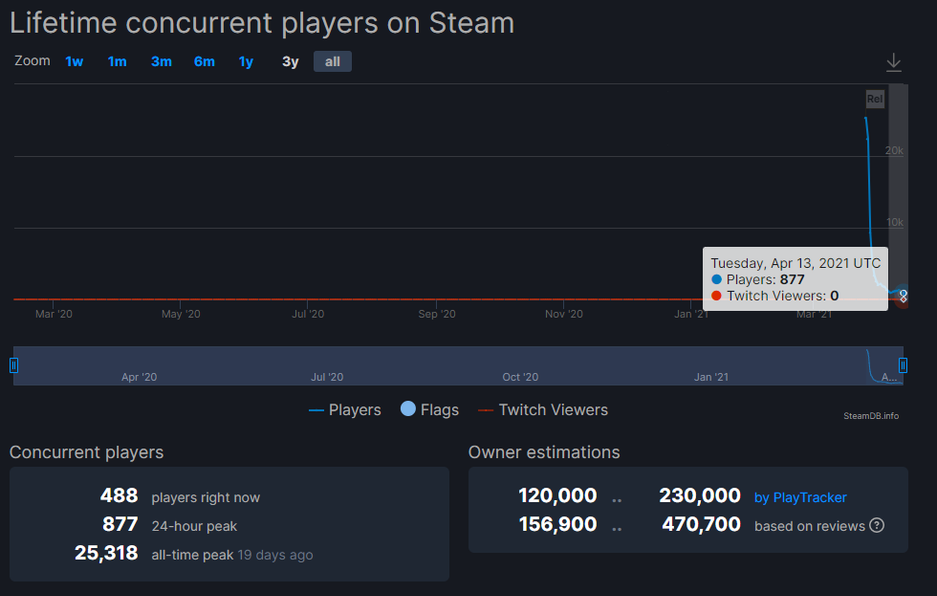Select the 3m zoom option
This screenshot has height=596, width=937.
161,62
